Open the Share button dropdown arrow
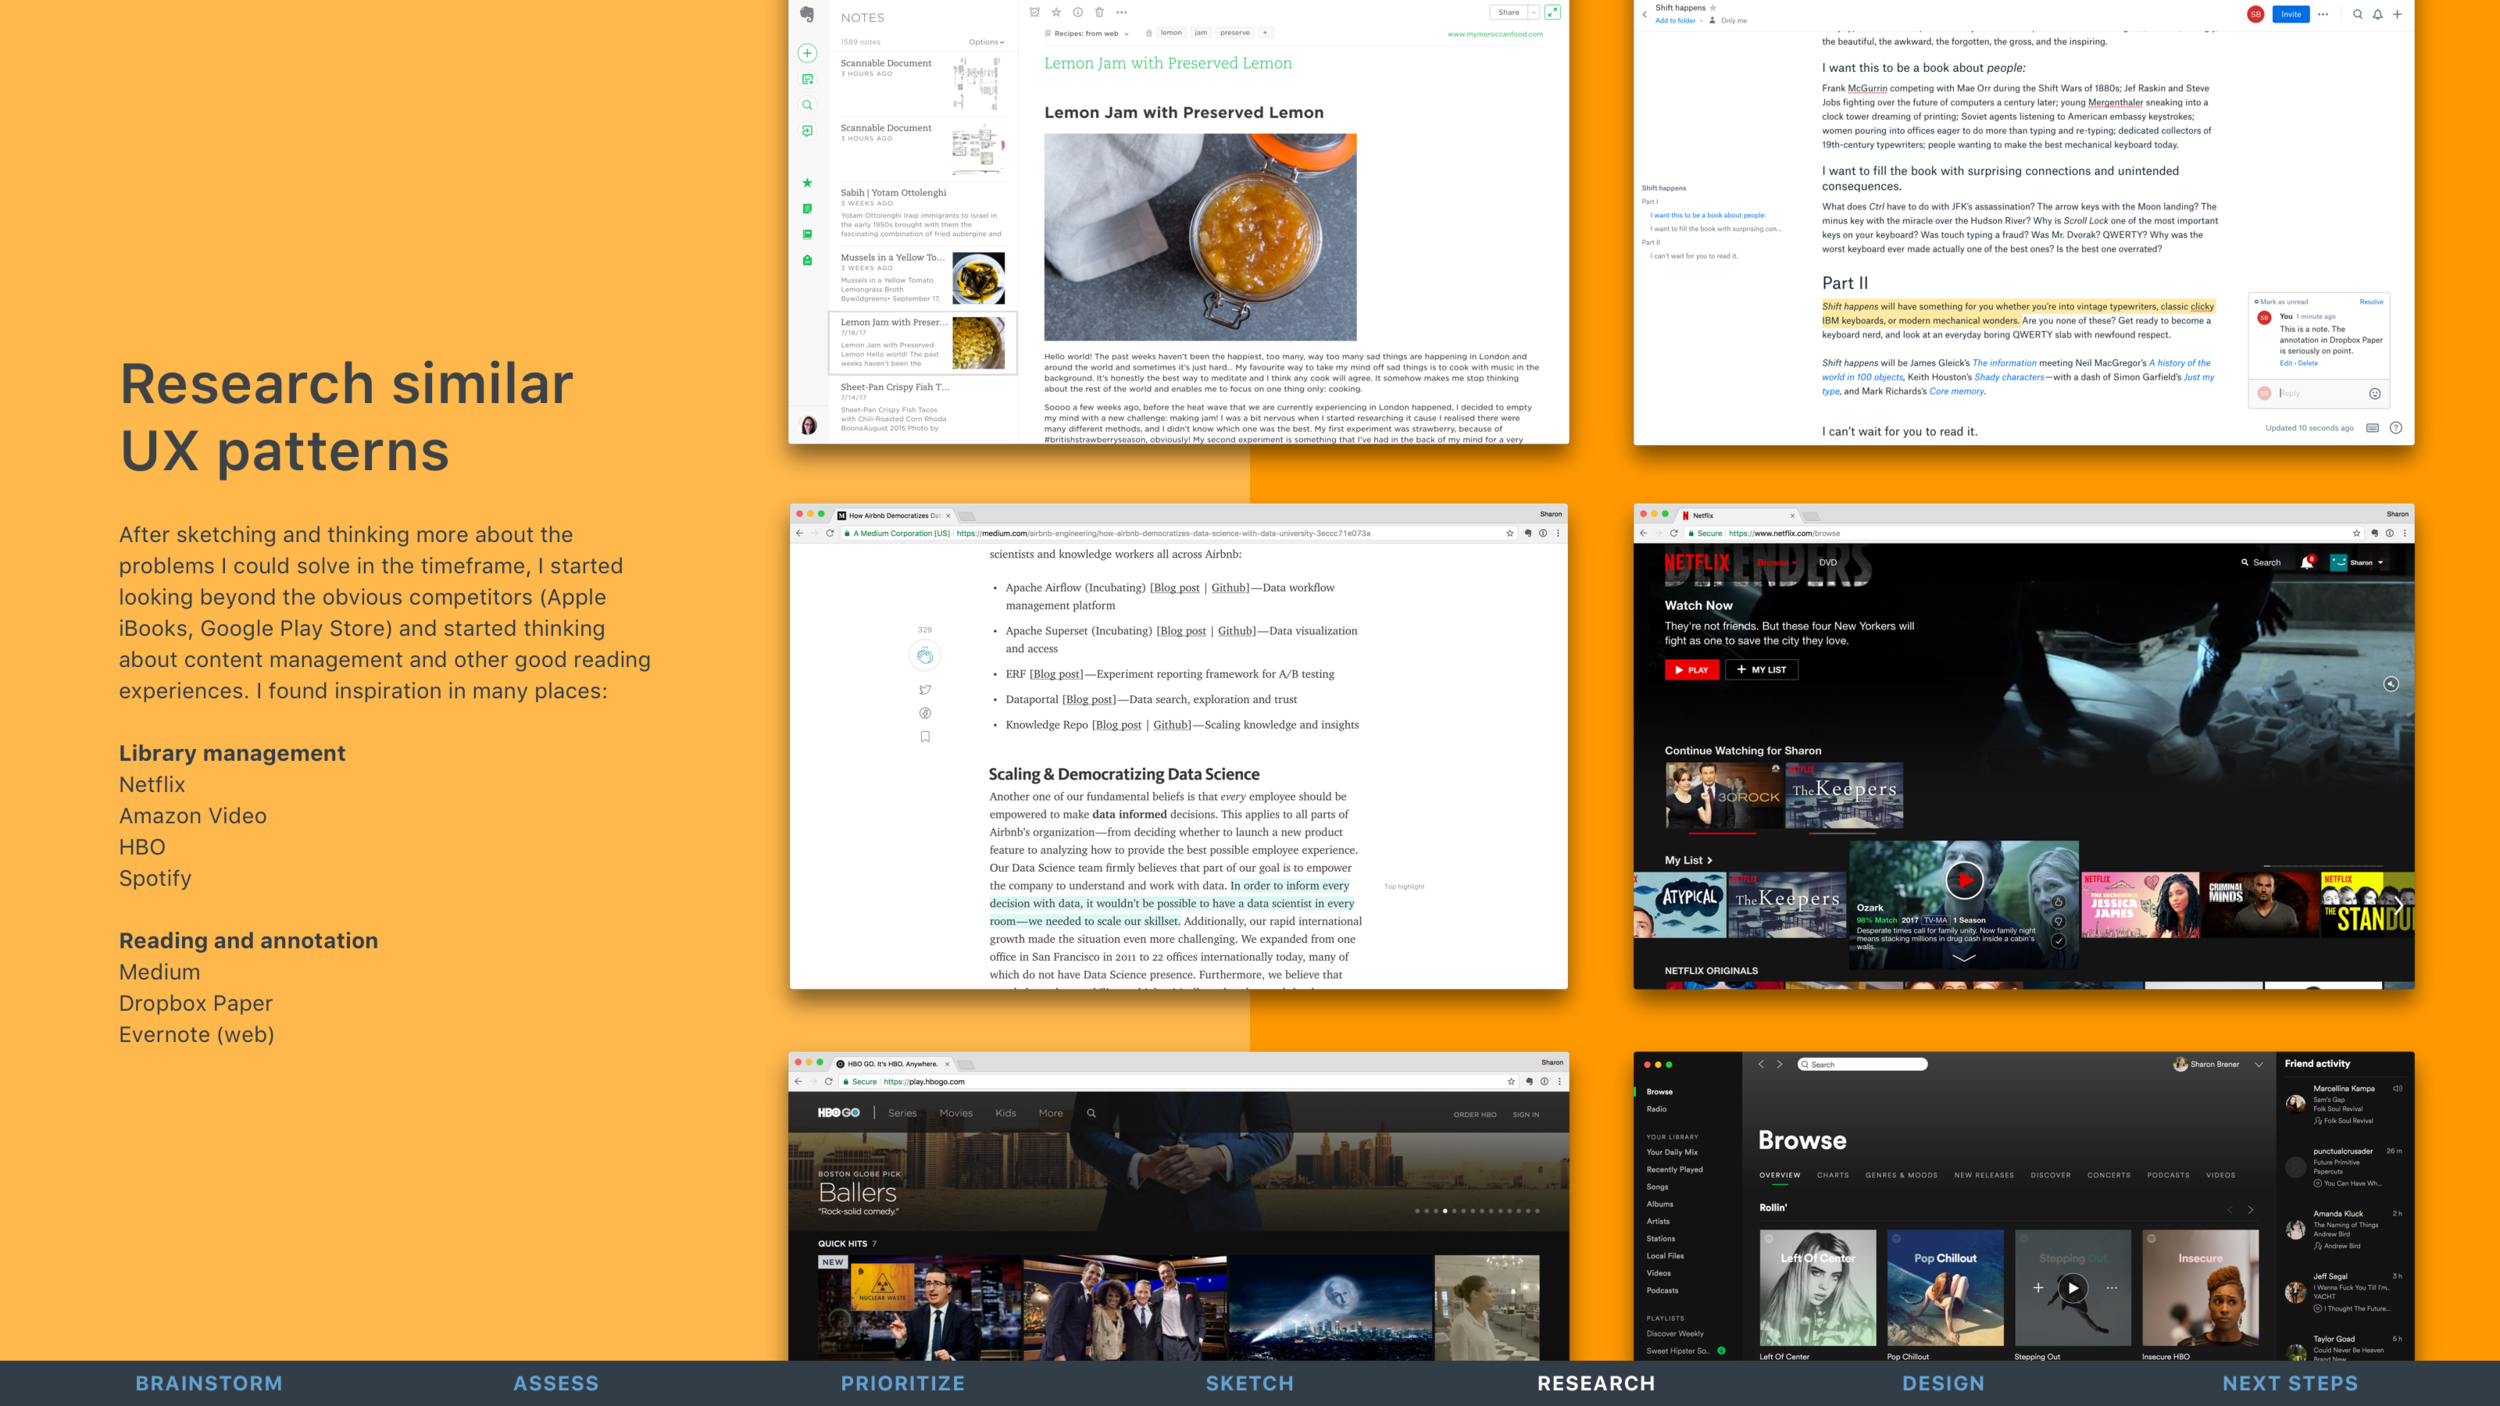This screenshot has width=2500, height=1406. [x=1533, y=13]
